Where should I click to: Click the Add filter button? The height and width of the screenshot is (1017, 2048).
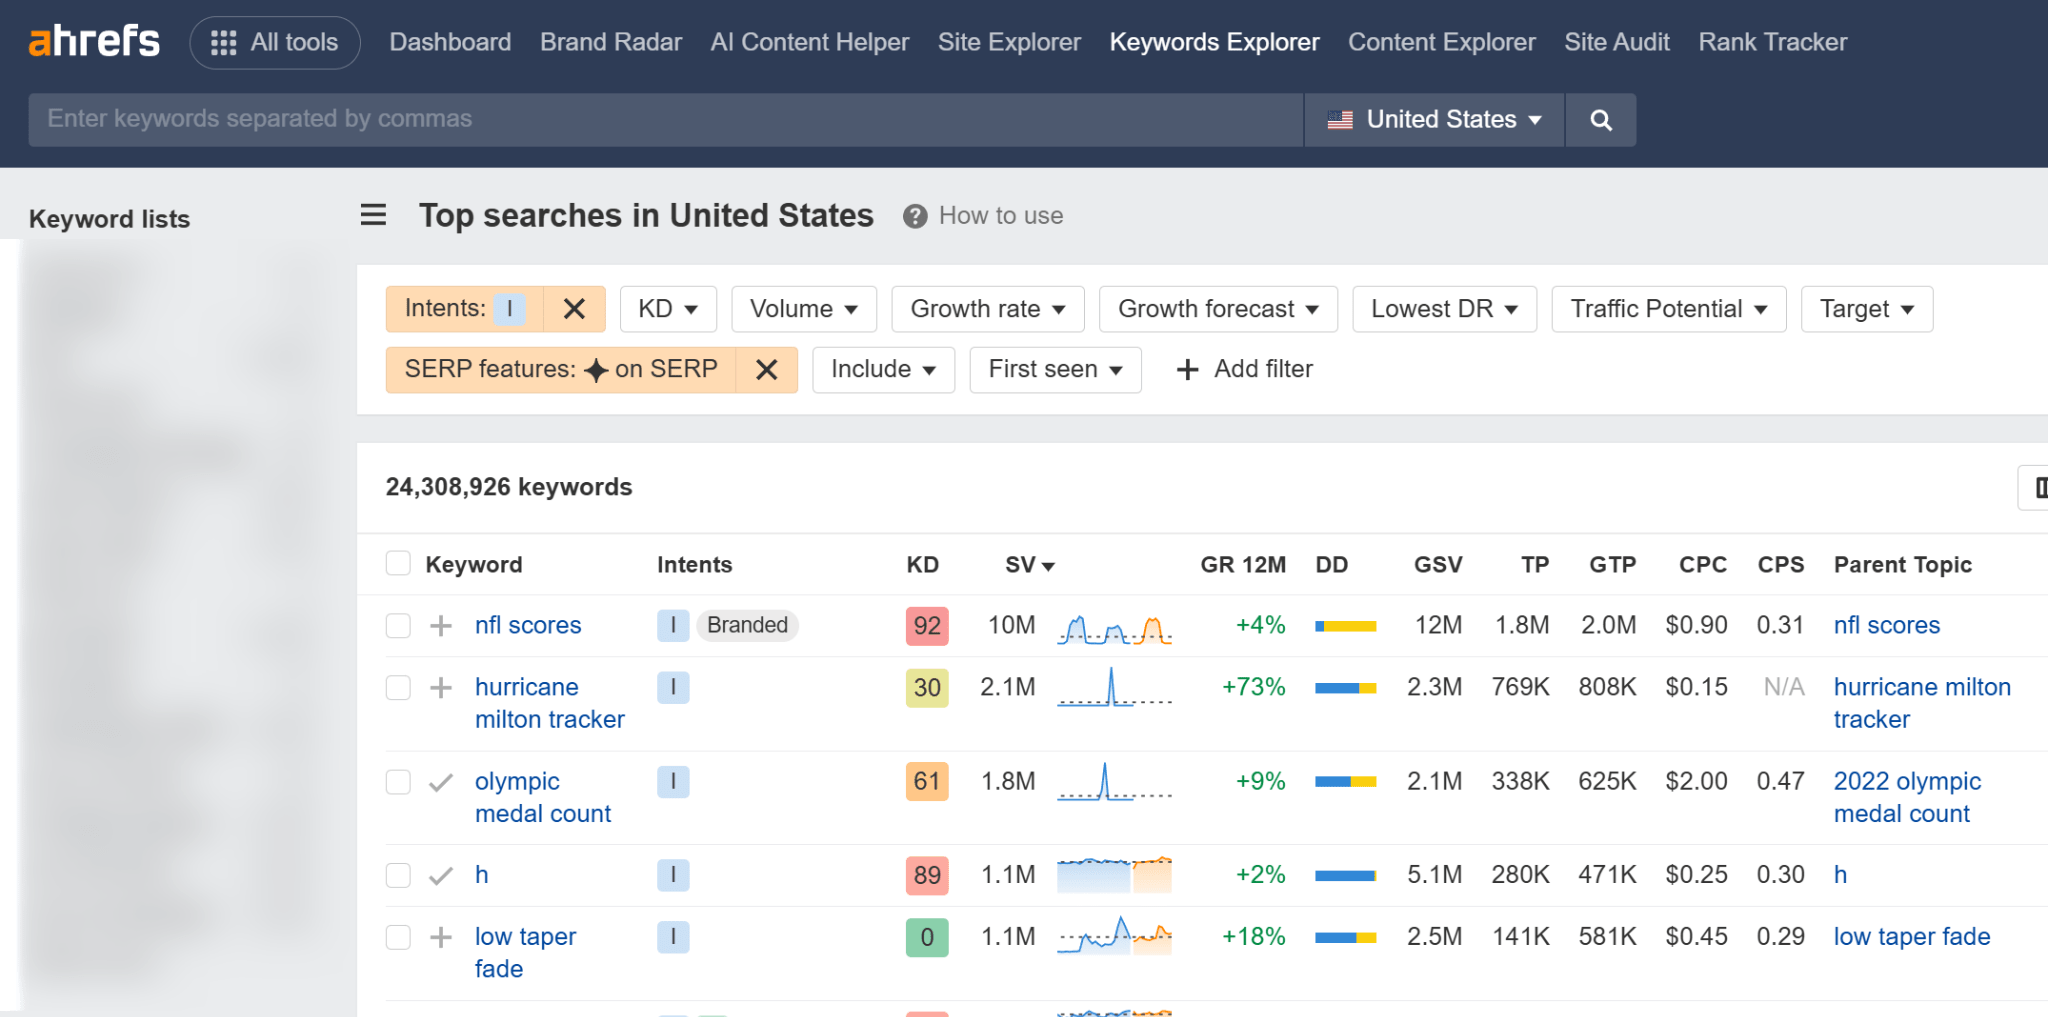pyautogui.click(x=1243, y=369)
